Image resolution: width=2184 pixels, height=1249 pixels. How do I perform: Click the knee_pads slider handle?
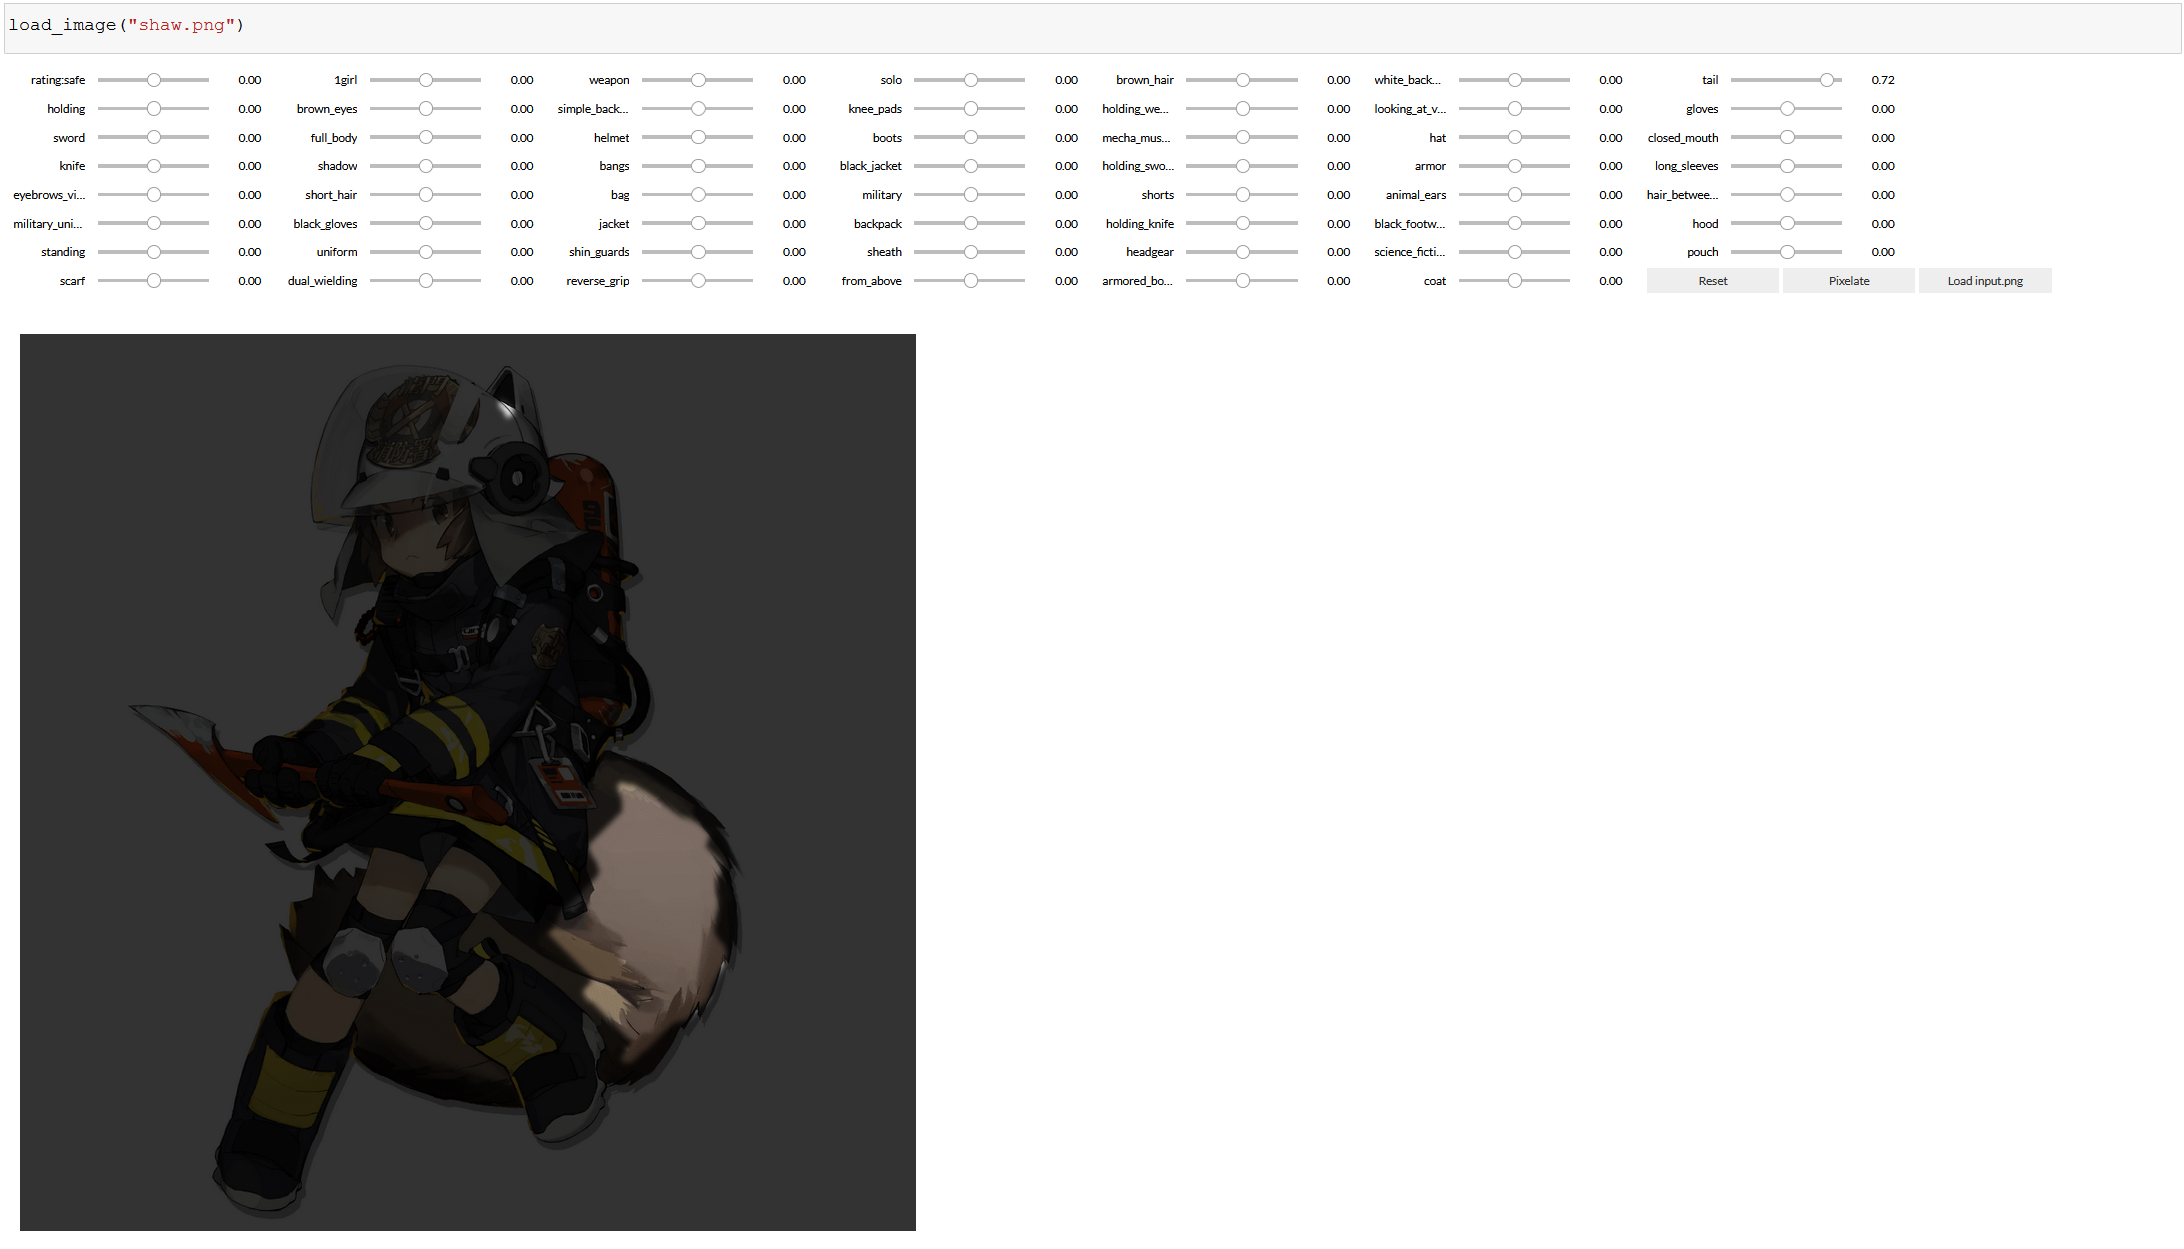point(971,109)
